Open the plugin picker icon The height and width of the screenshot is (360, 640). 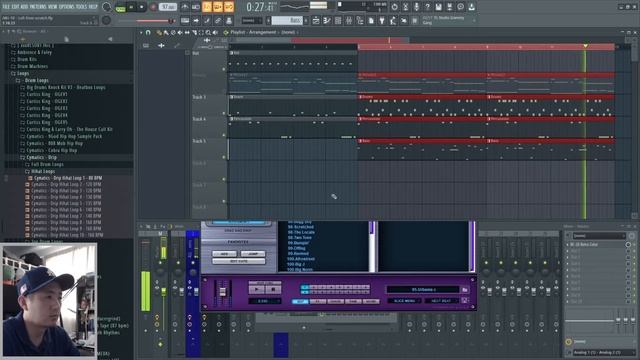click(382, 20)
